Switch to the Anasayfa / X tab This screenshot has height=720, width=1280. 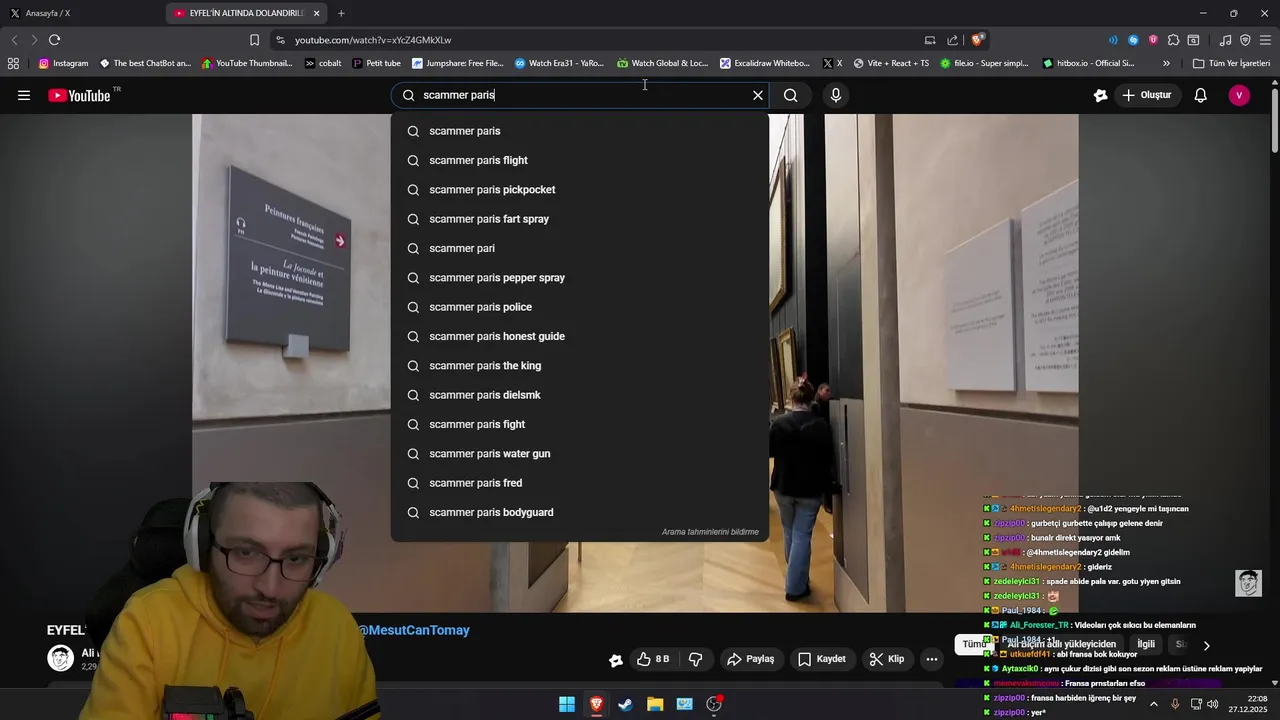(80, 13)
